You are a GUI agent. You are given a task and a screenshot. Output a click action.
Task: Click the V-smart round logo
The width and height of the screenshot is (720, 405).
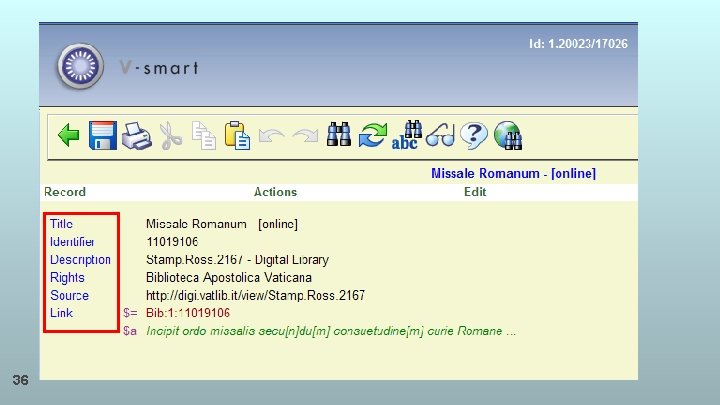tap(80, 66)
